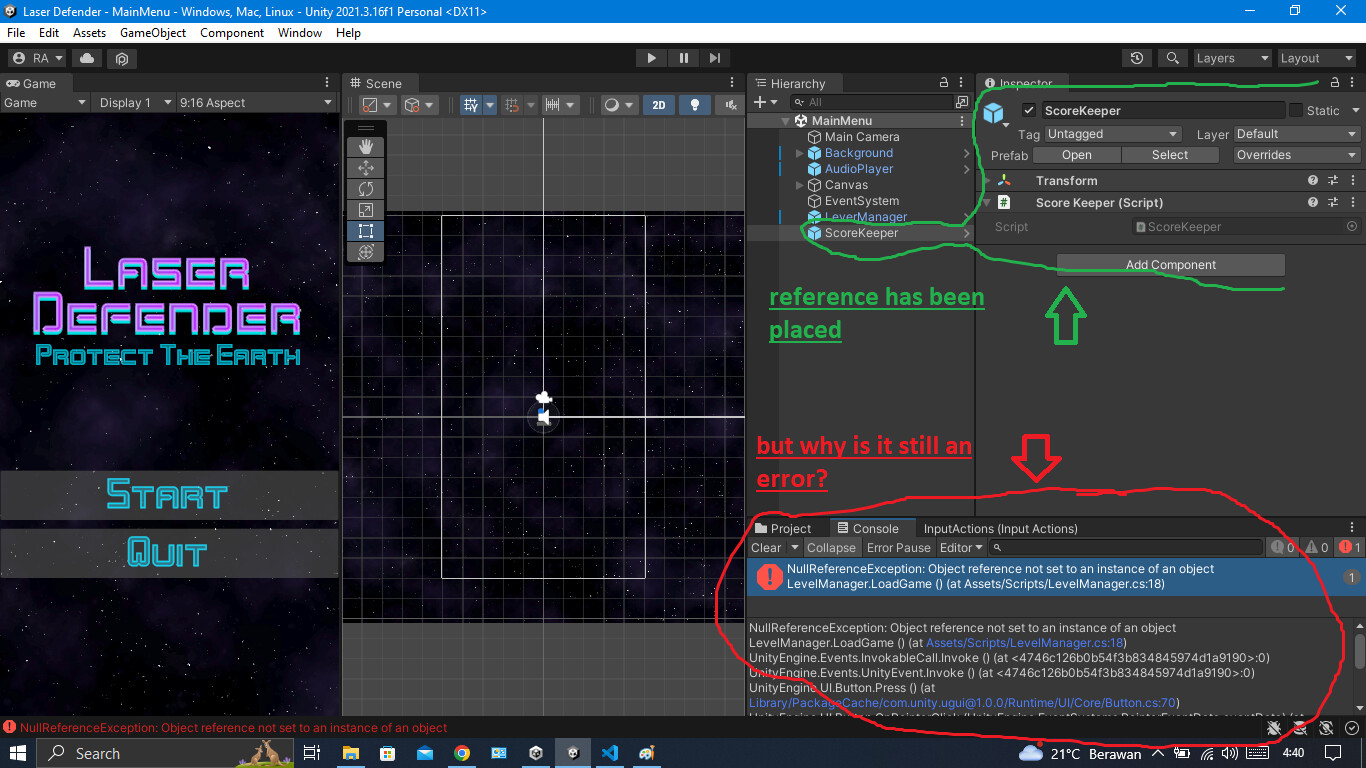
Task: Select the Move tool in Scene toolbar
Action: 366,168
